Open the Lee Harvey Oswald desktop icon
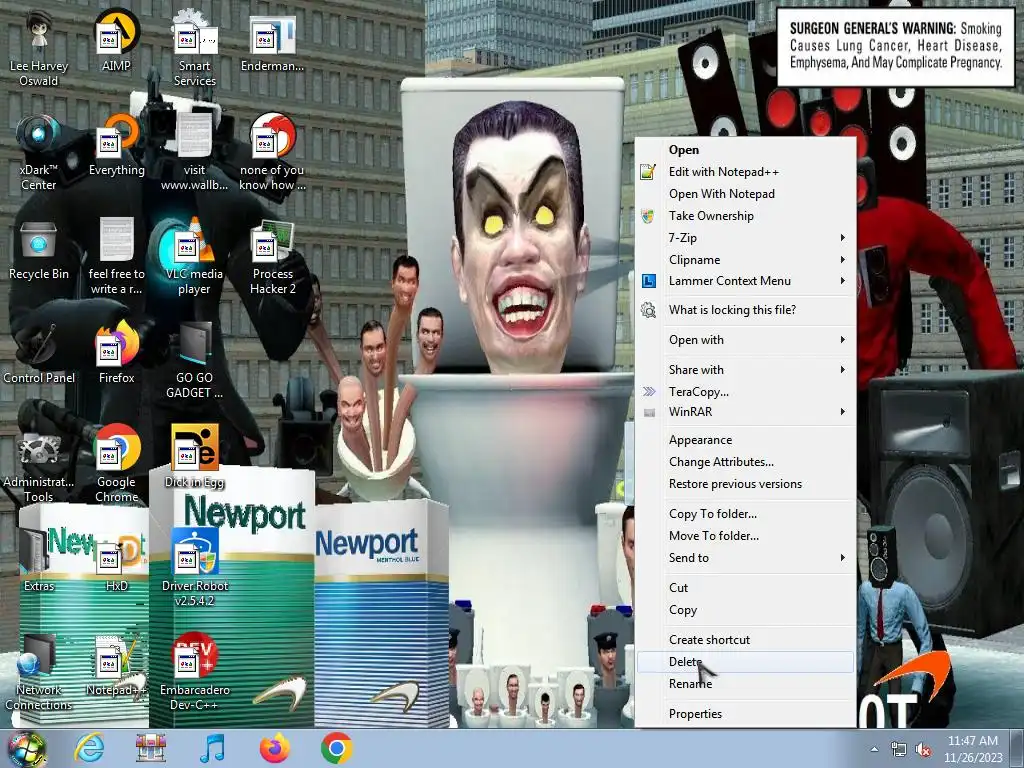This screenshot has height=768, width=1024. click(39, 48)
